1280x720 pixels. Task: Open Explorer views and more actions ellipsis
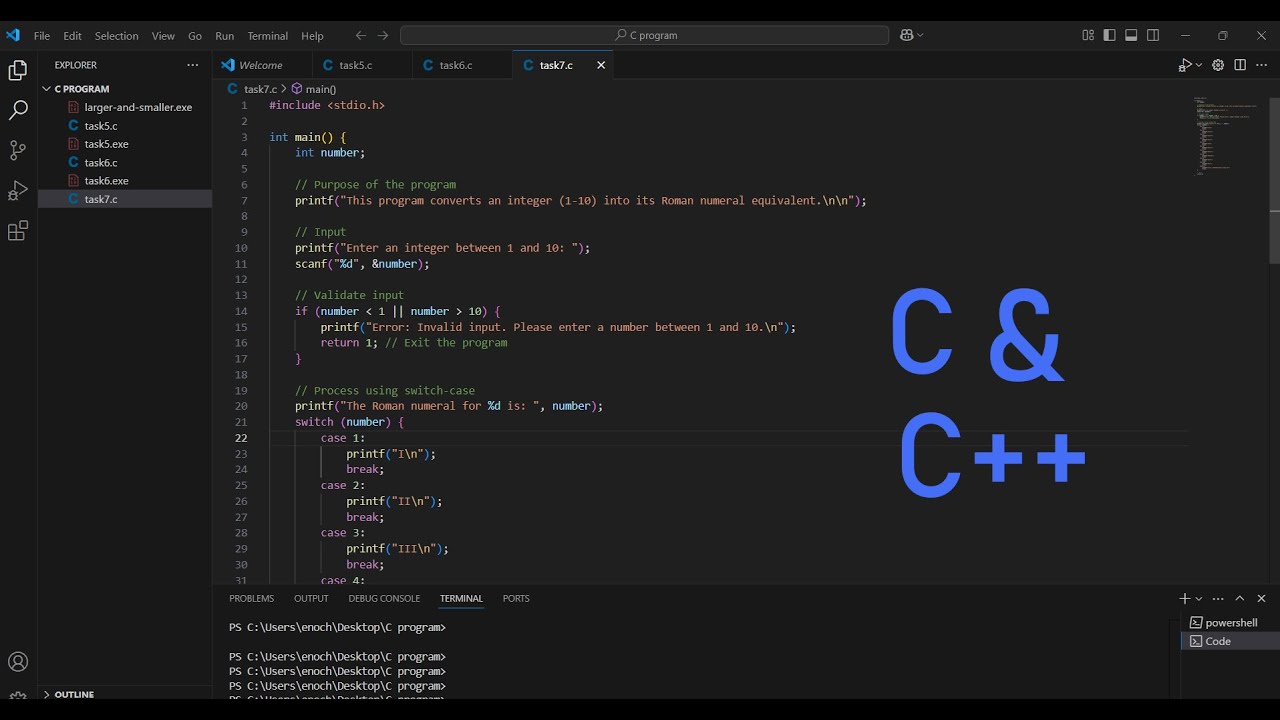[193, 65]
